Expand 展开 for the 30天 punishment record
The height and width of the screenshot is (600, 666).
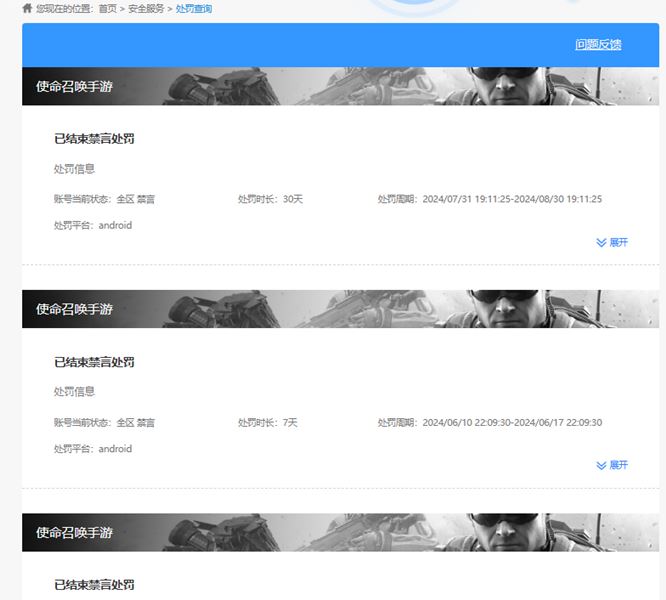612,242
